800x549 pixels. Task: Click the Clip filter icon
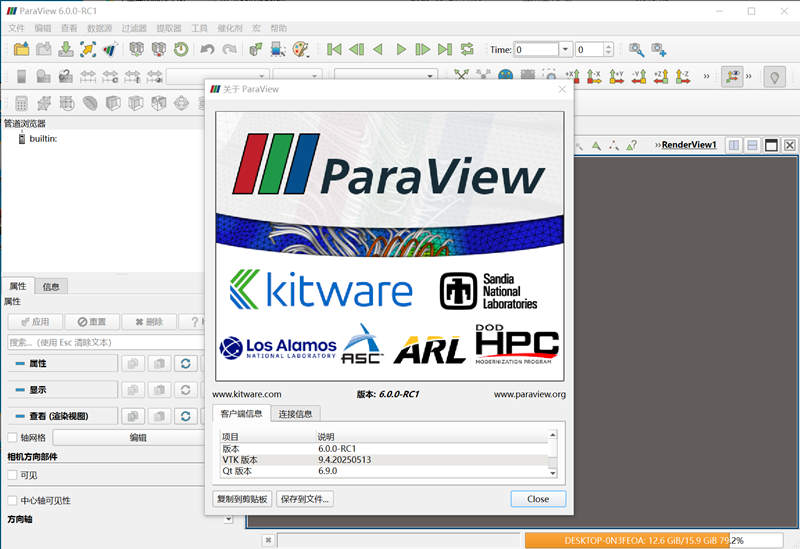[113, 104]
